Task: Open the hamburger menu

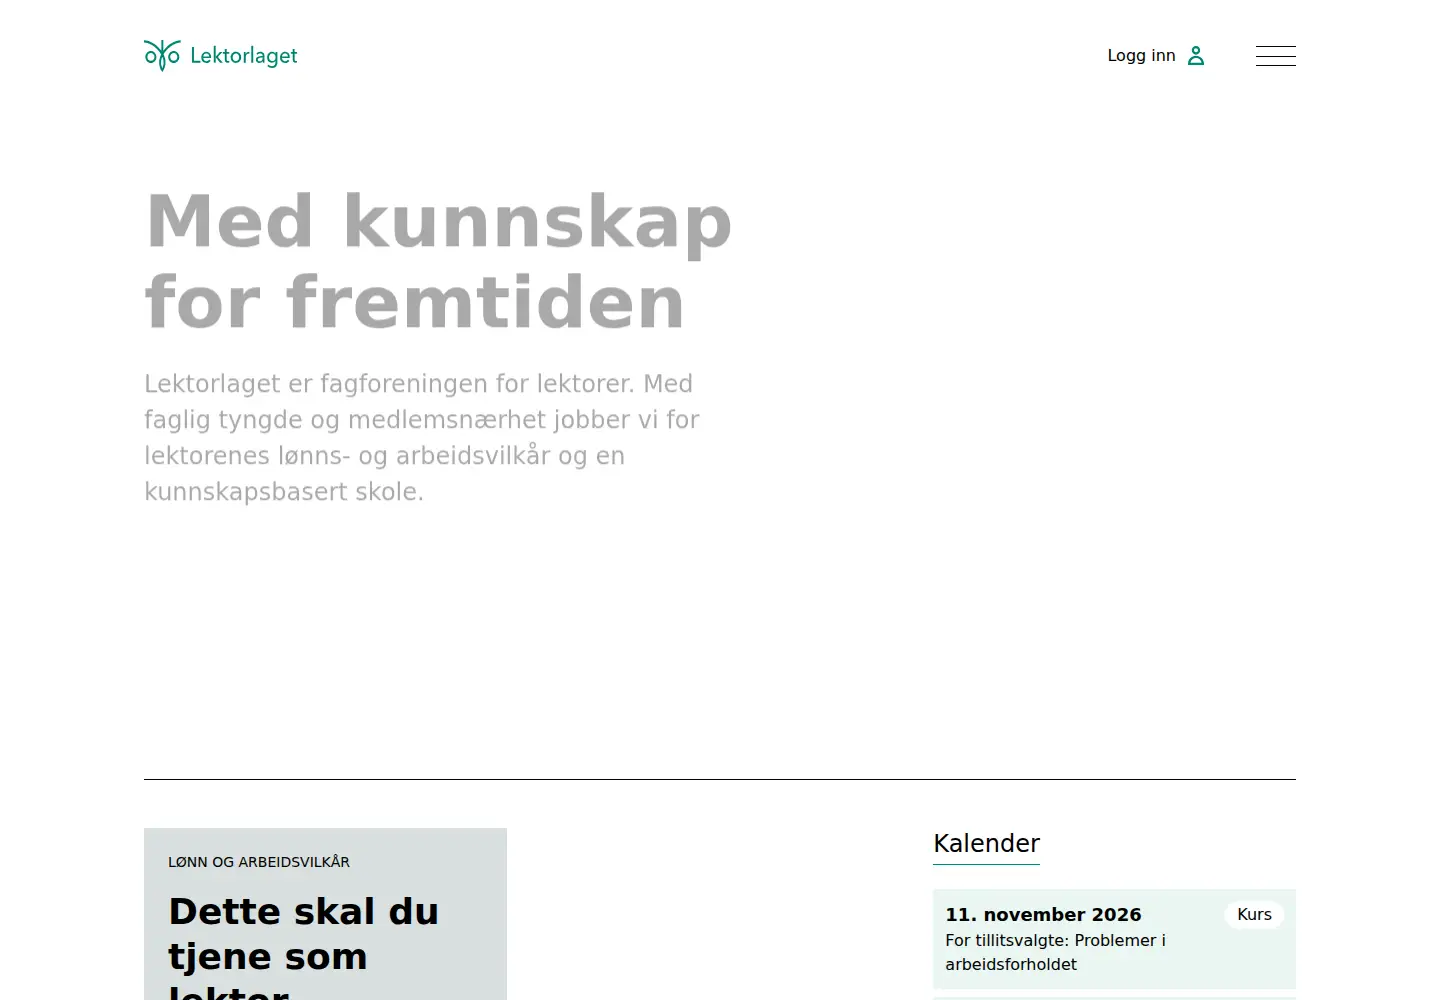Action: pyautogui.click(x=1276, y=56)
